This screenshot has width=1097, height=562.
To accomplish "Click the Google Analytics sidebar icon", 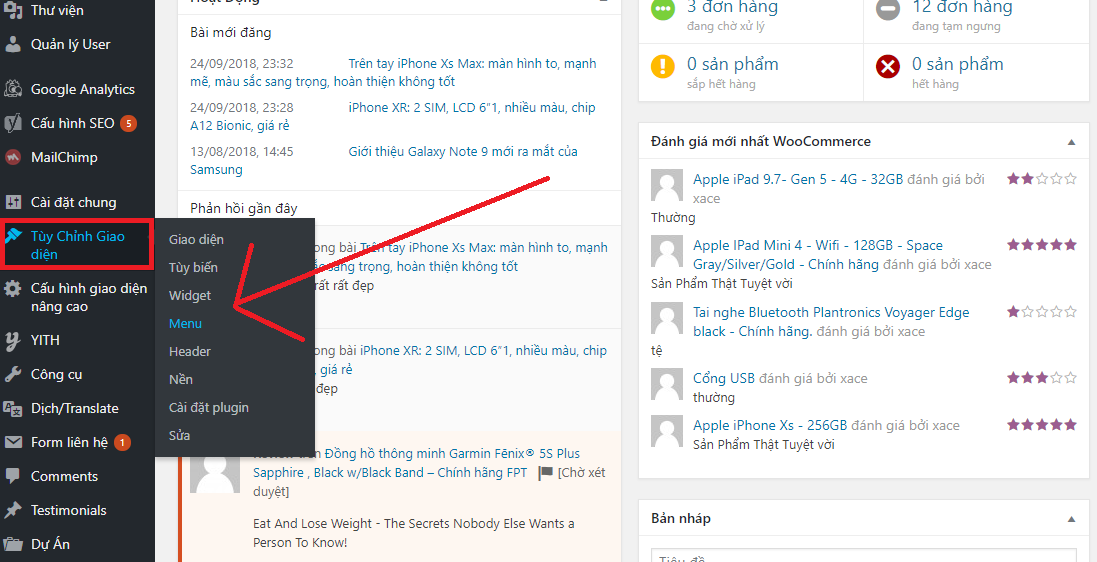I will [13, 90].
